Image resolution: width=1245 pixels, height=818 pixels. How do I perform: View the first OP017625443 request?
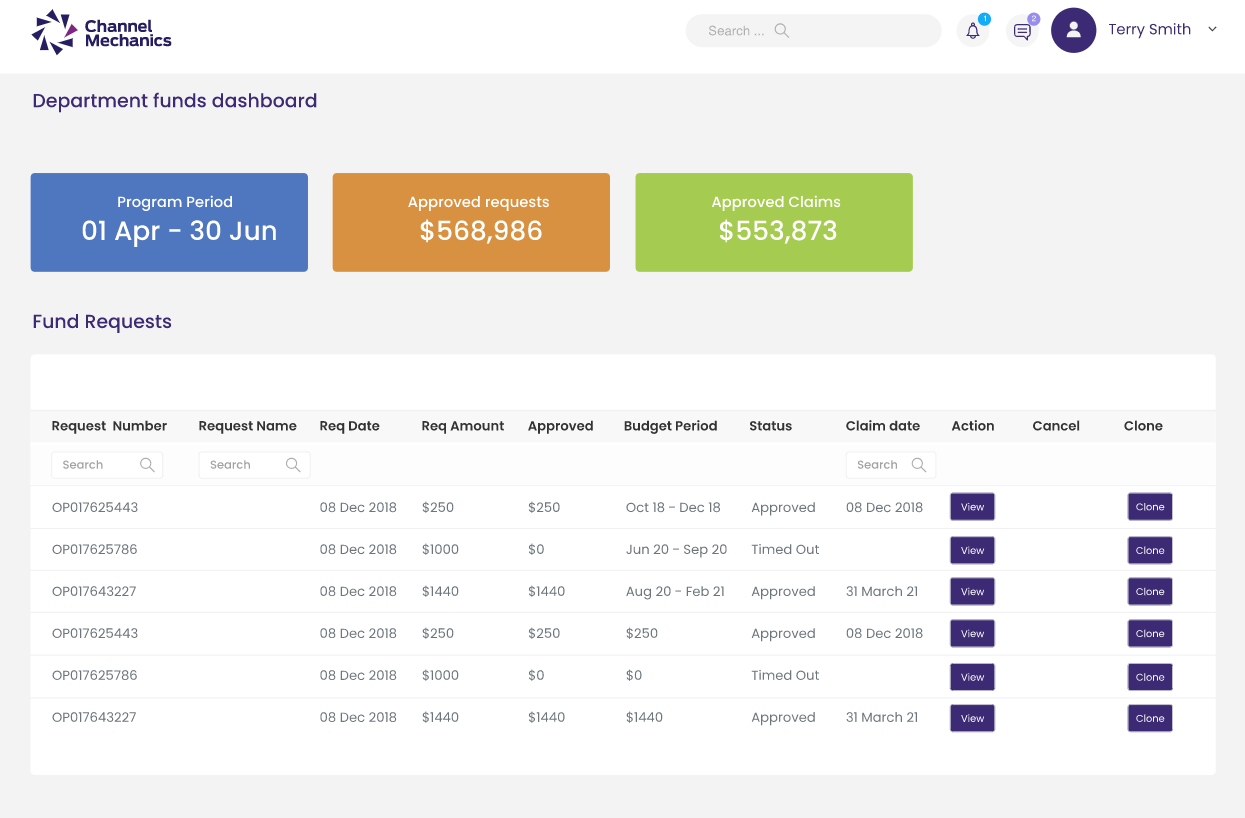click(x=972, y=507)
